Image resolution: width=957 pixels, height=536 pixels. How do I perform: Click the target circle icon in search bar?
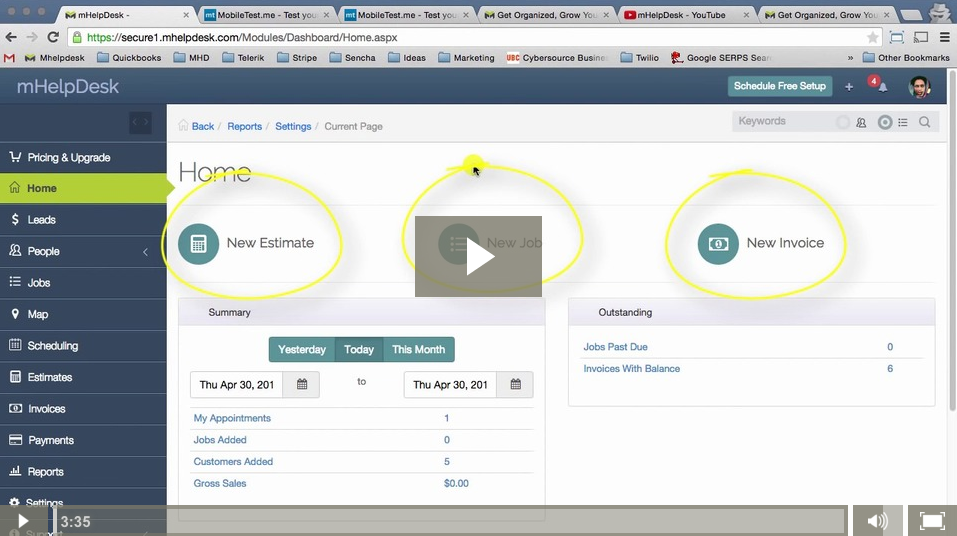coord(884,122)
